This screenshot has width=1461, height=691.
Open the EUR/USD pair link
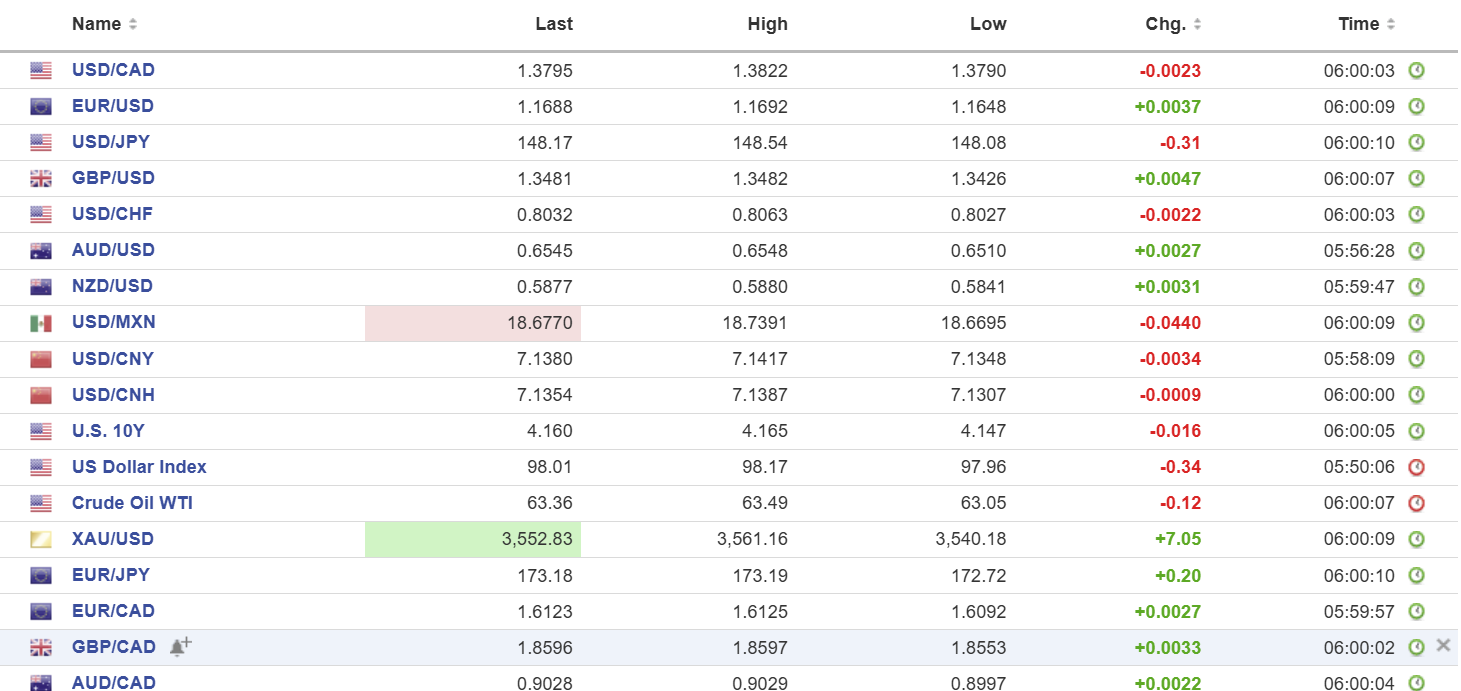[113, 106]
